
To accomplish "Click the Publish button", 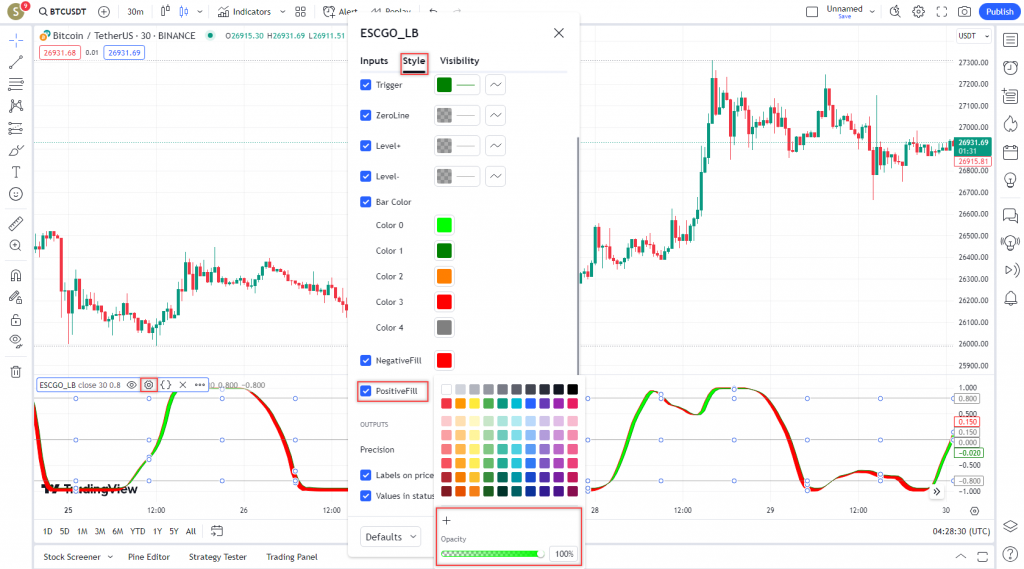I will coord(999,12).
